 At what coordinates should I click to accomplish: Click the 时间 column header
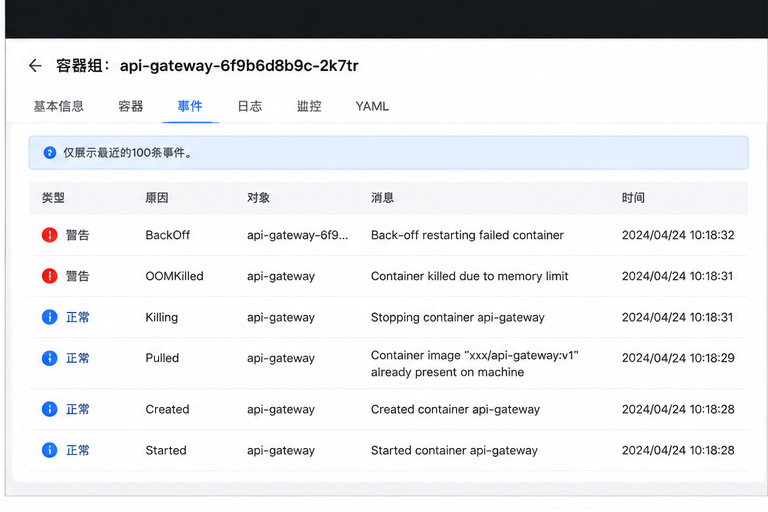point(633,198)
